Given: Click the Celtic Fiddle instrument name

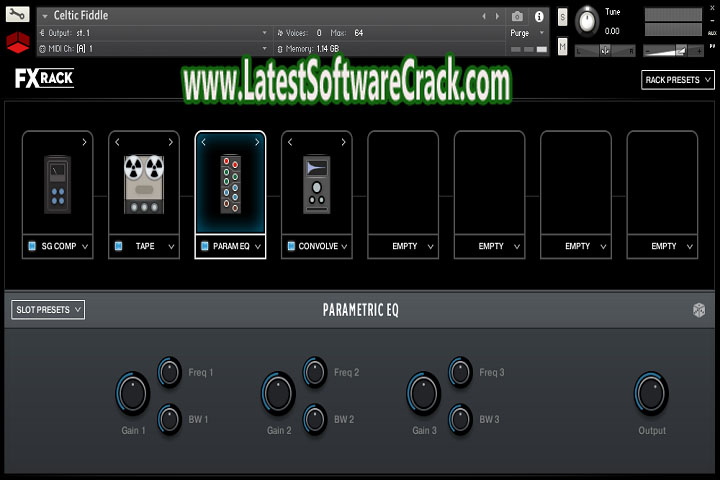Looking at the screenshot, I should pyautogui.click(x=81, y=15).
